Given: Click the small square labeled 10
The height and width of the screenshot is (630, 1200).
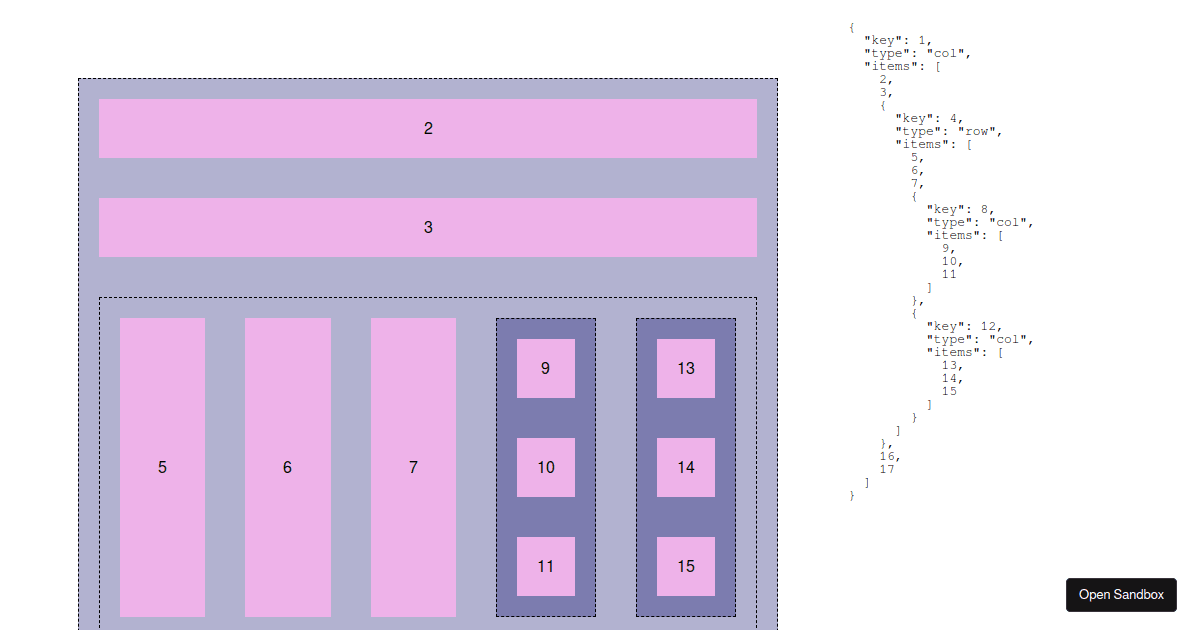Looking at the screenshot, I should pyautogui.click(x=545, y=467).
